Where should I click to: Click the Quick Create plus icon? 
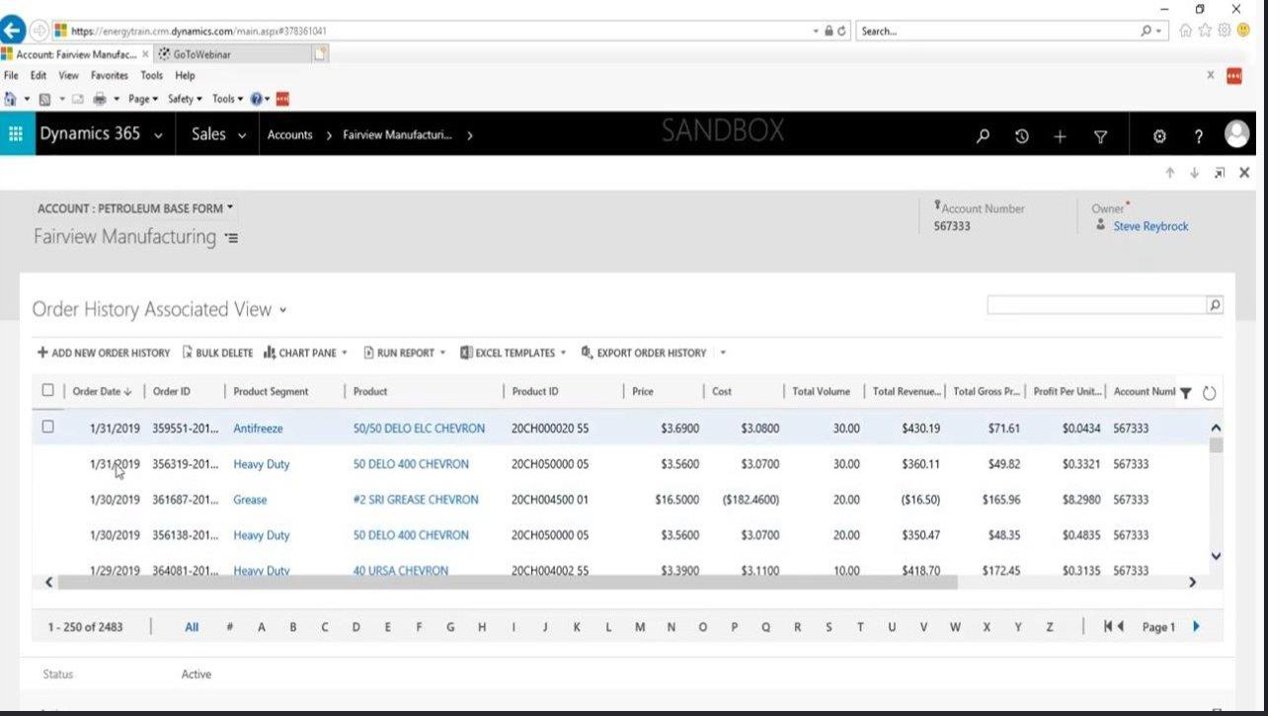pyautogui.click(x=1060, y=136)
